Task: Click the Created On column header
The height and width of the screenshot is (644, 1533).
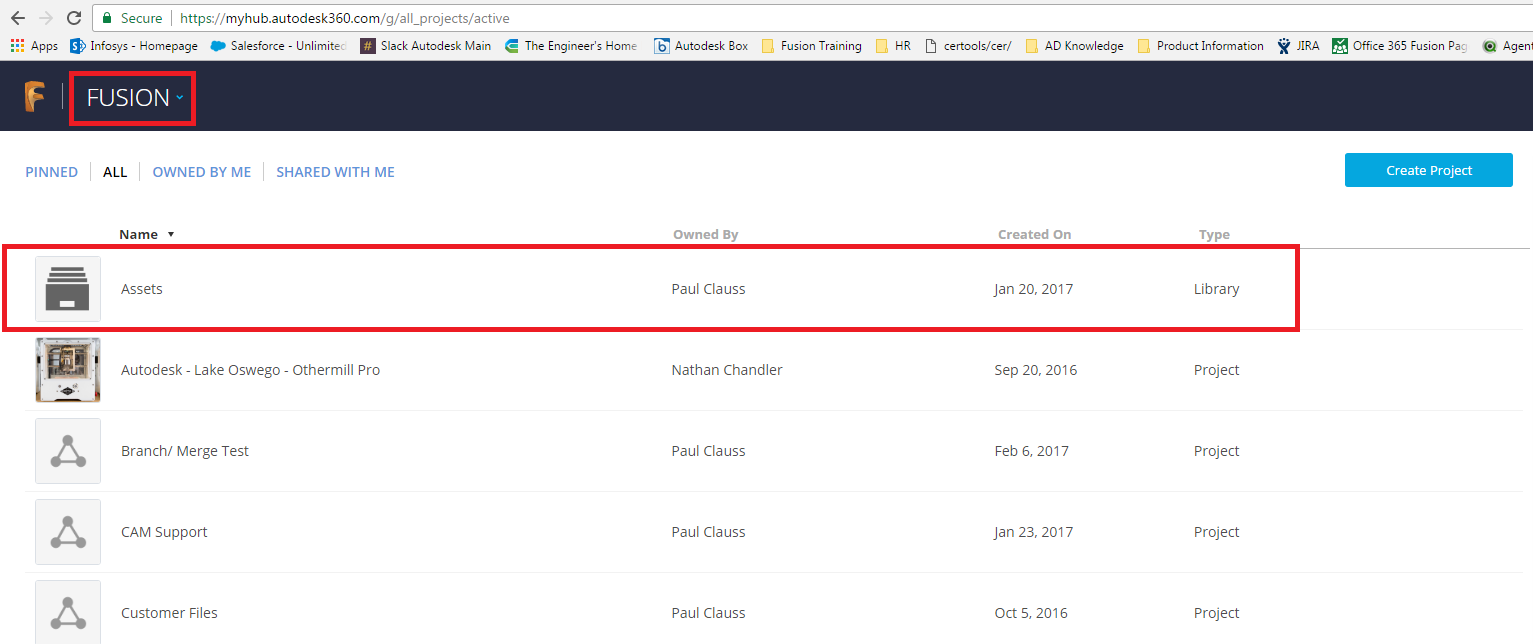Action: (x=1034, y=235)
